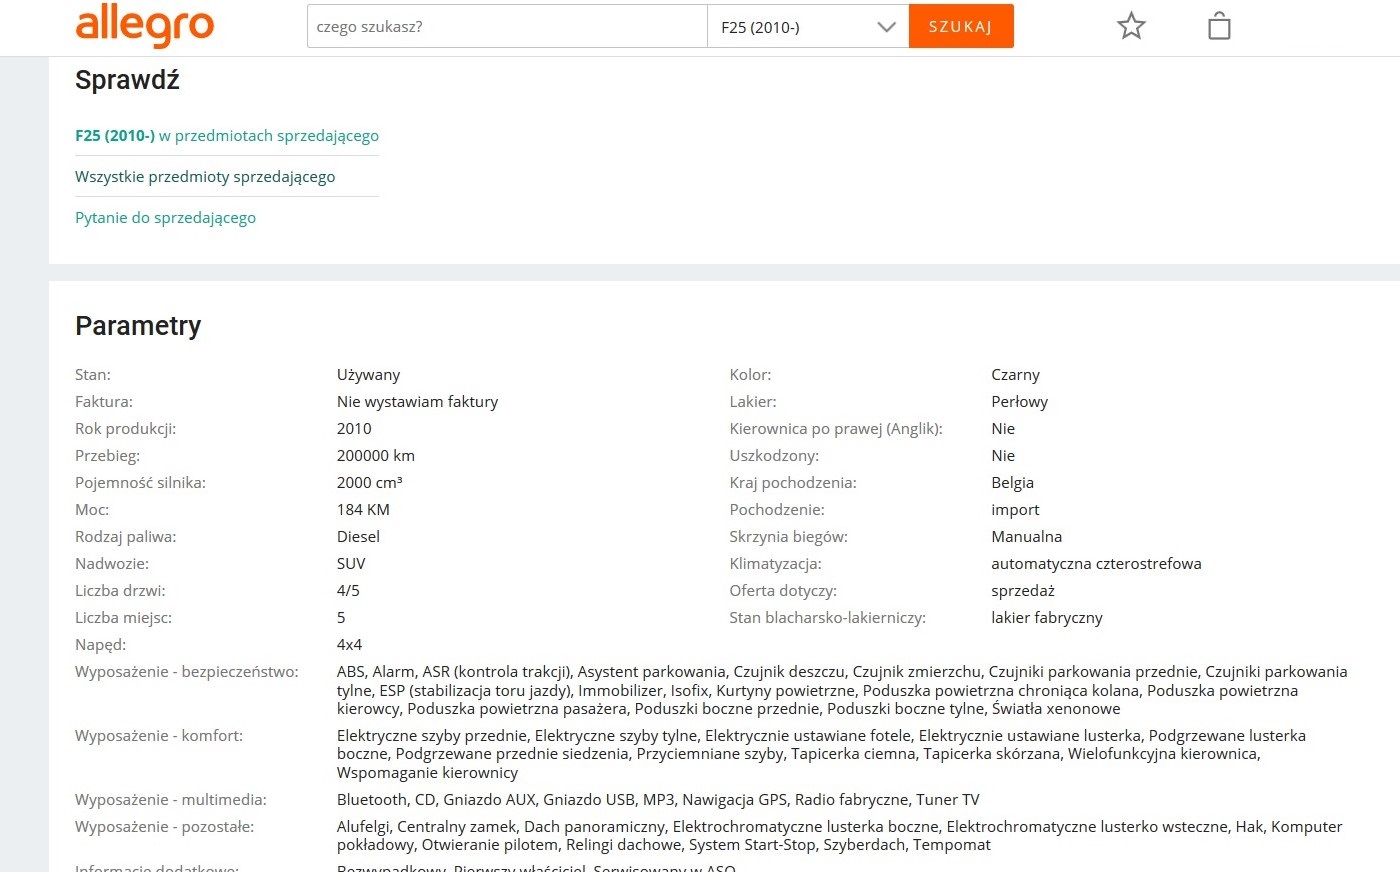Select the 'Pojemność silnika:' label
1400x872 pixels.
point(140,483)
